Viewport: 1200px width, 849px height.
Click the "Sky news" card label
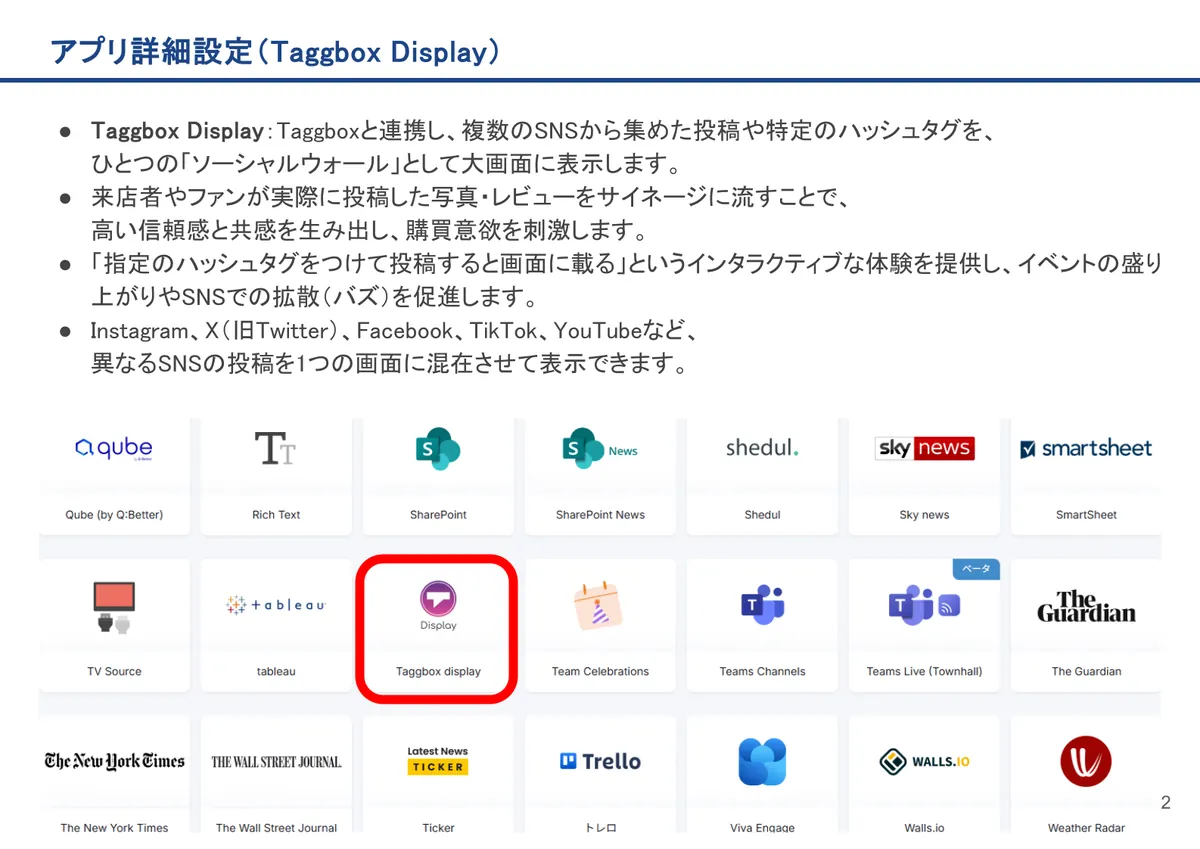[924, 515]
